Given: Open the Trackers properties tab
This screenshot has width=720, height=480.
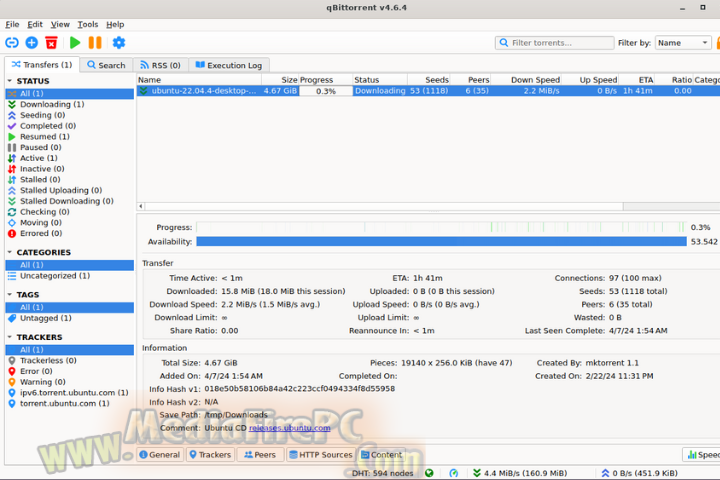Looking at the screenshot, I should 210,455.
